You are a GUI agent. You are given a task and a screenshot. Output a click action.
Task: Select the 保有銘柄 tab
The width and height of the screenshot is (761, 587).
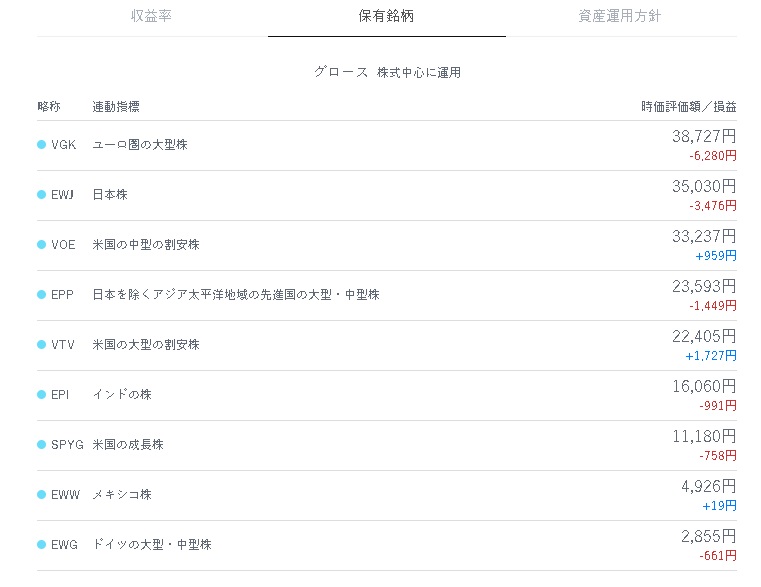pos(386,16)
